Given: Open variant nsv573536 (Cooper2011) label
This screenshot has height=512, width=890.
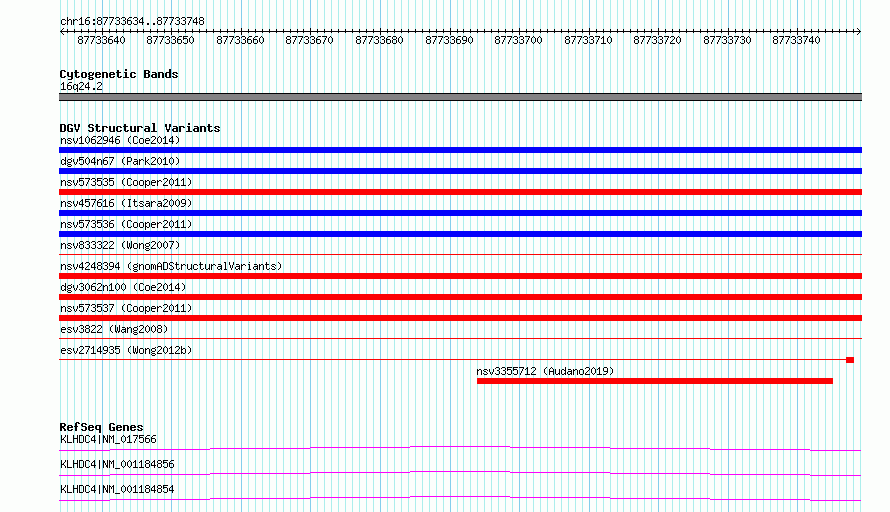Looking at the screenshot, I should pos(126,224).
